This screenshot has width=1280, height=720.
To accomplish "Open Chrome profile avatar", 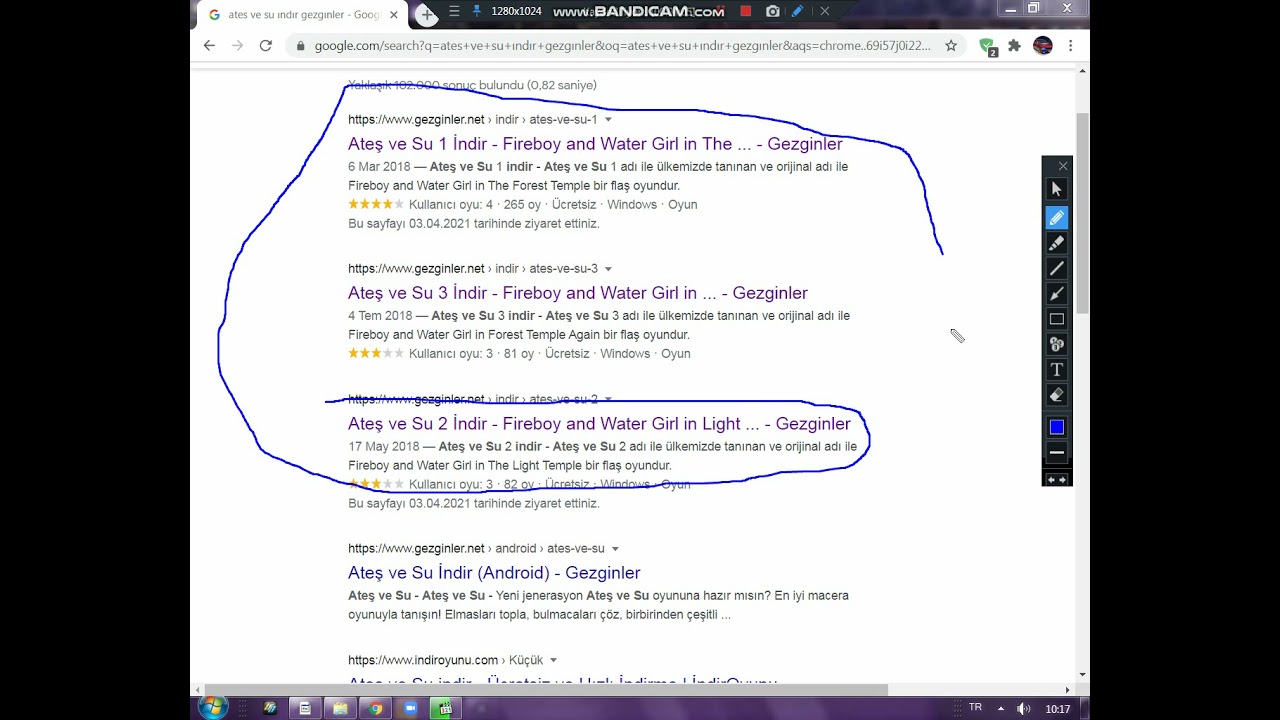I will pos(1042,45).
